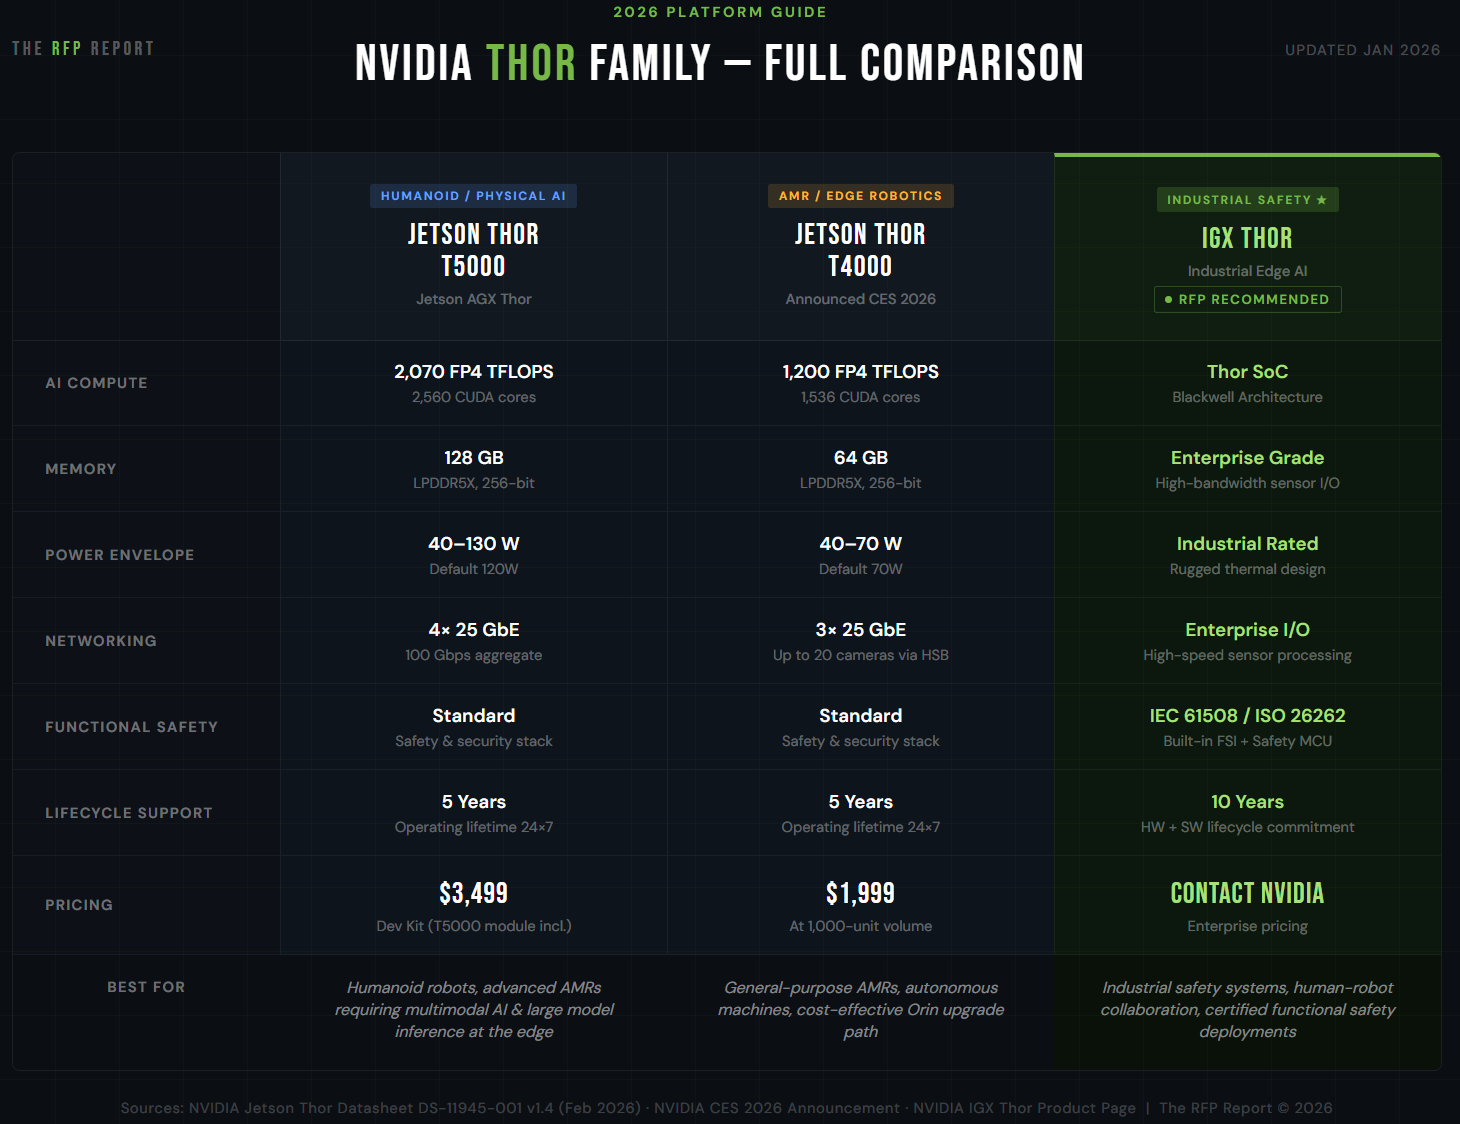Click the star icon in Industrial Safety badge

pos(1321,200)
